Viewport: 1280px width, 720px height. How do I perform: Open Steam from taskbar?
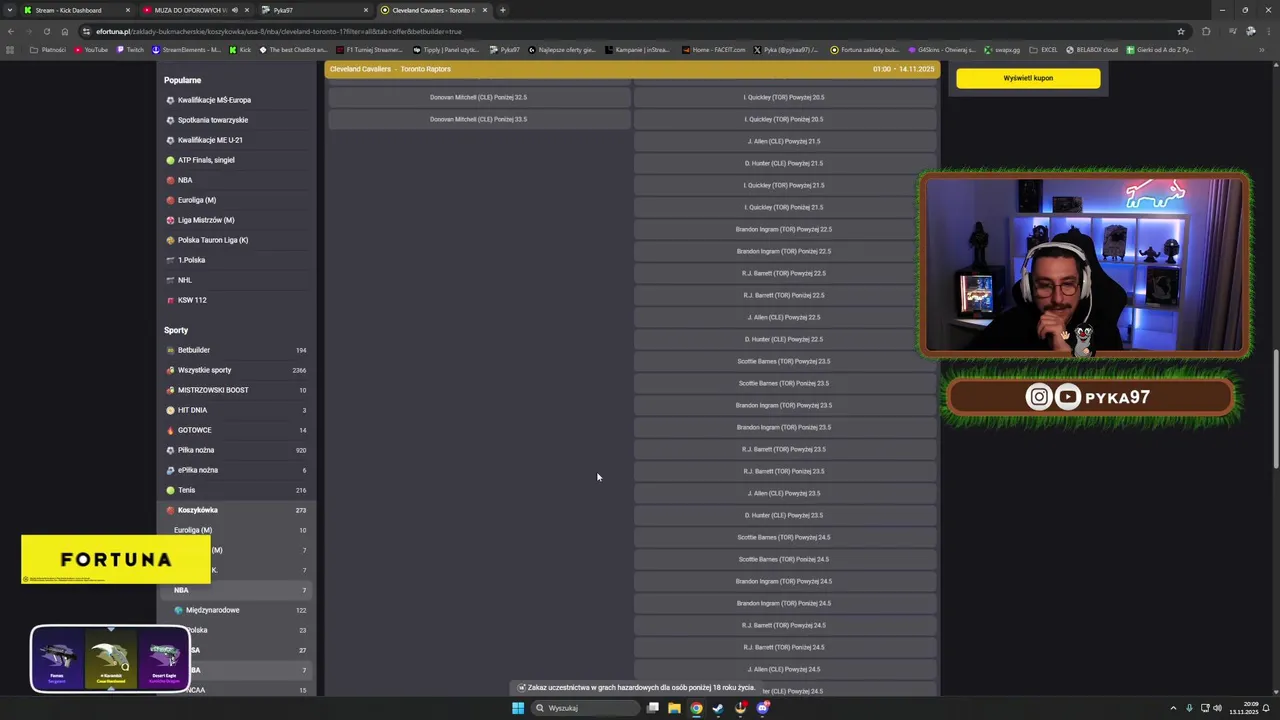click(x=718, y=708)
